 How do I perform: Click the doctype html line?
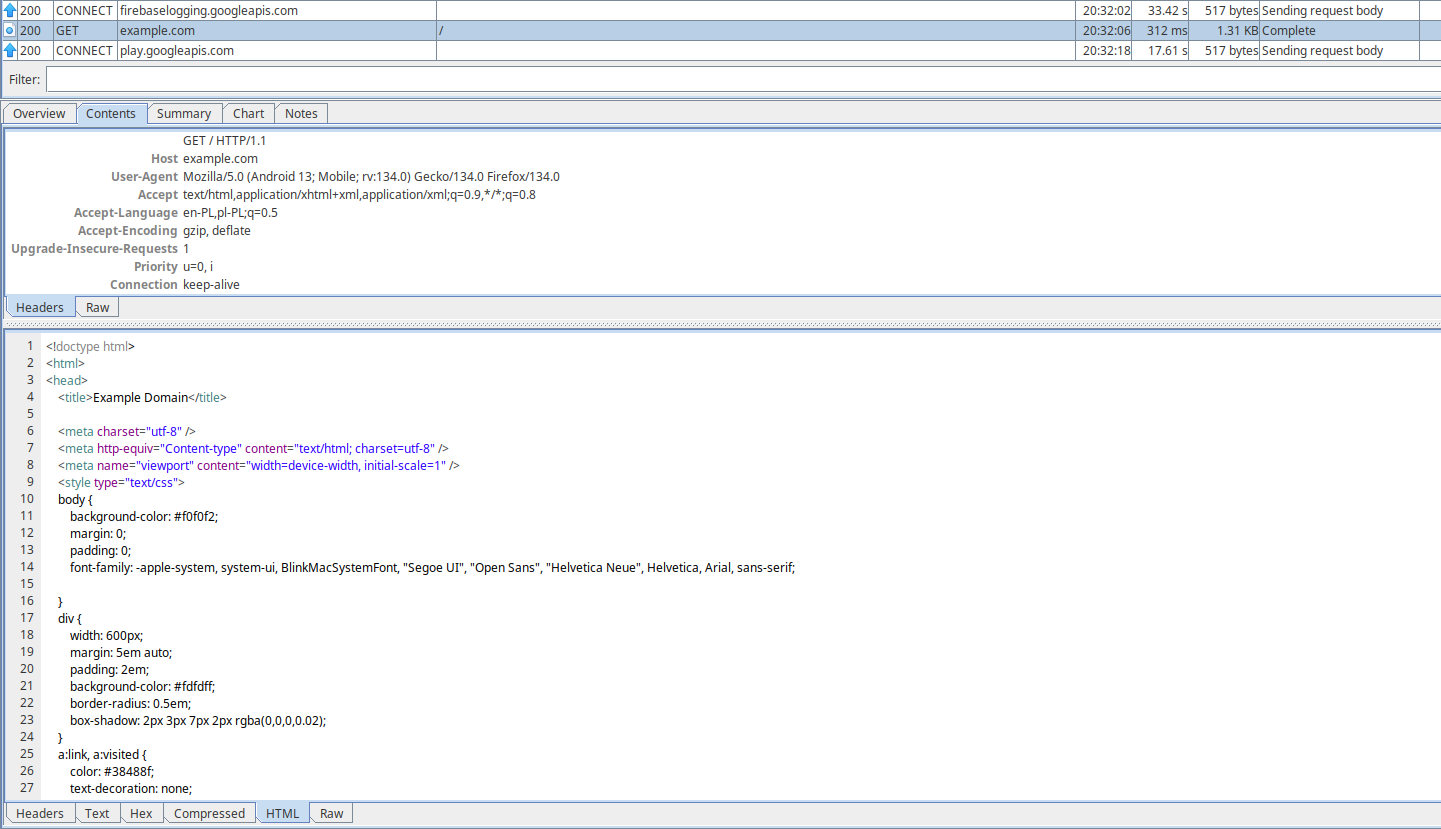pos(90,346)
